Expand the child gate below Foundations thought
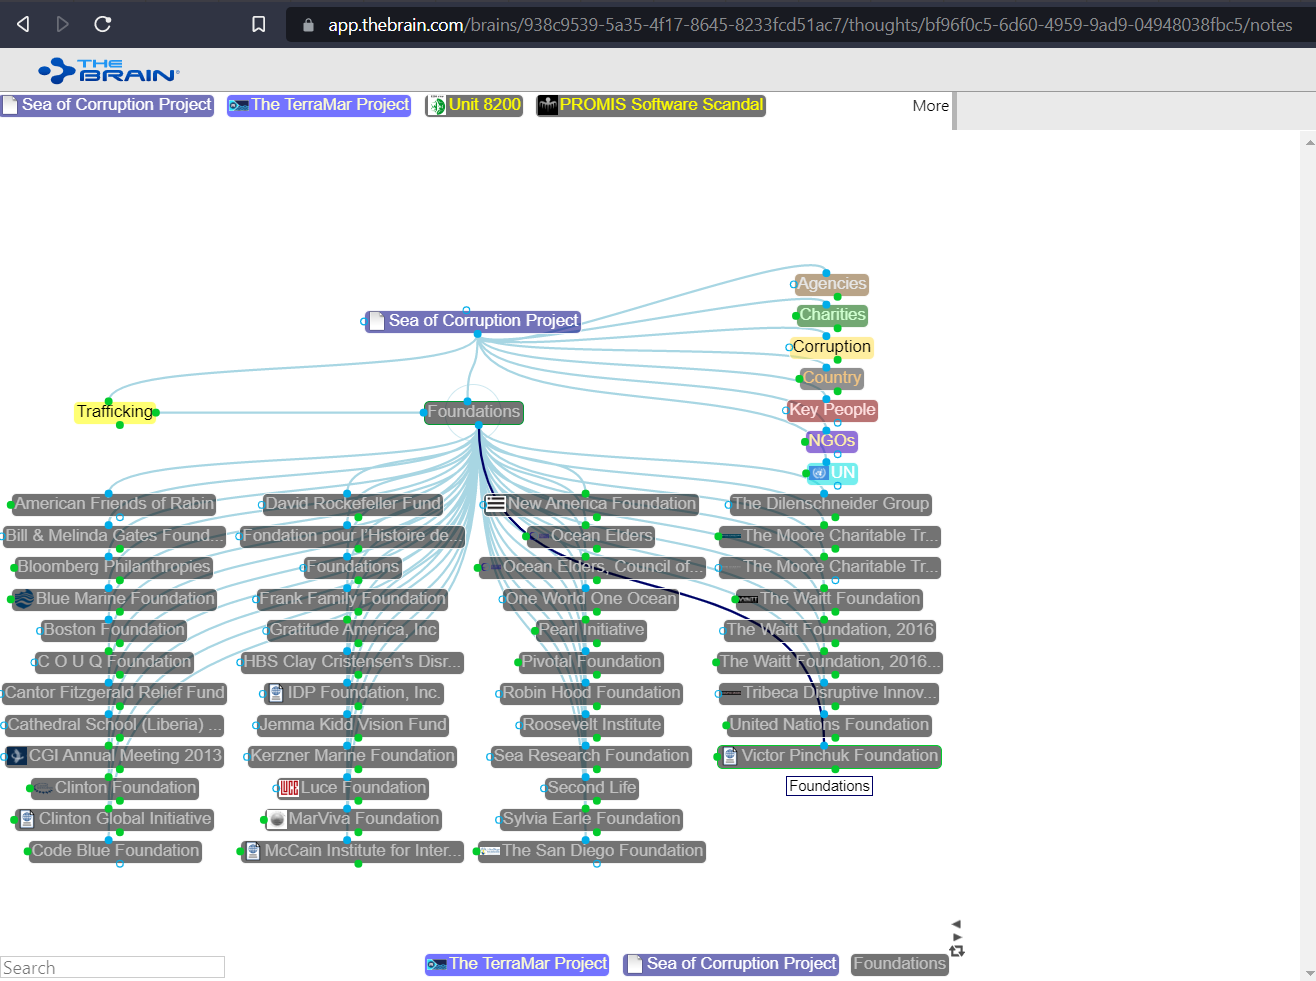Image resolution: width=1316 pixels, height=981 pixels. pyautogui.click(x=479, y=426)
